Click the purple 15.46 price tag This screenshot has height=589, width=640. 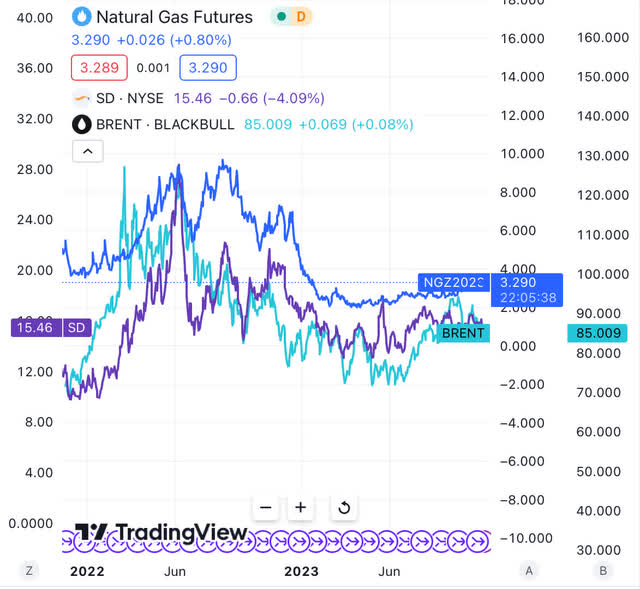[36, 328]
